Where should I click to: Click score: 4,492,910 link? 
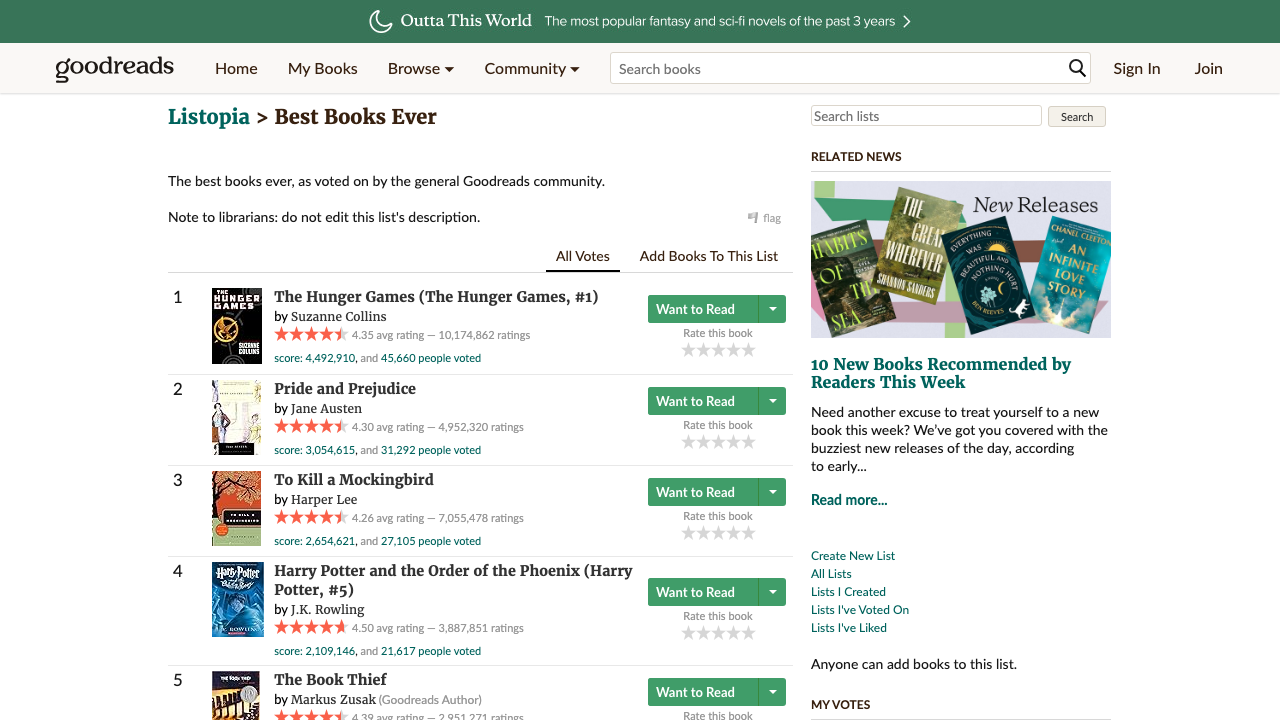tap(315, 358)
